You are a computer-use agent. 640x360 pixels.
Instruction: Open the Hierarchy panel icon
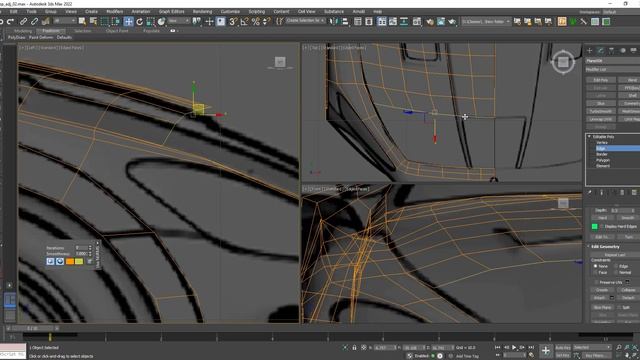point(611,51)
